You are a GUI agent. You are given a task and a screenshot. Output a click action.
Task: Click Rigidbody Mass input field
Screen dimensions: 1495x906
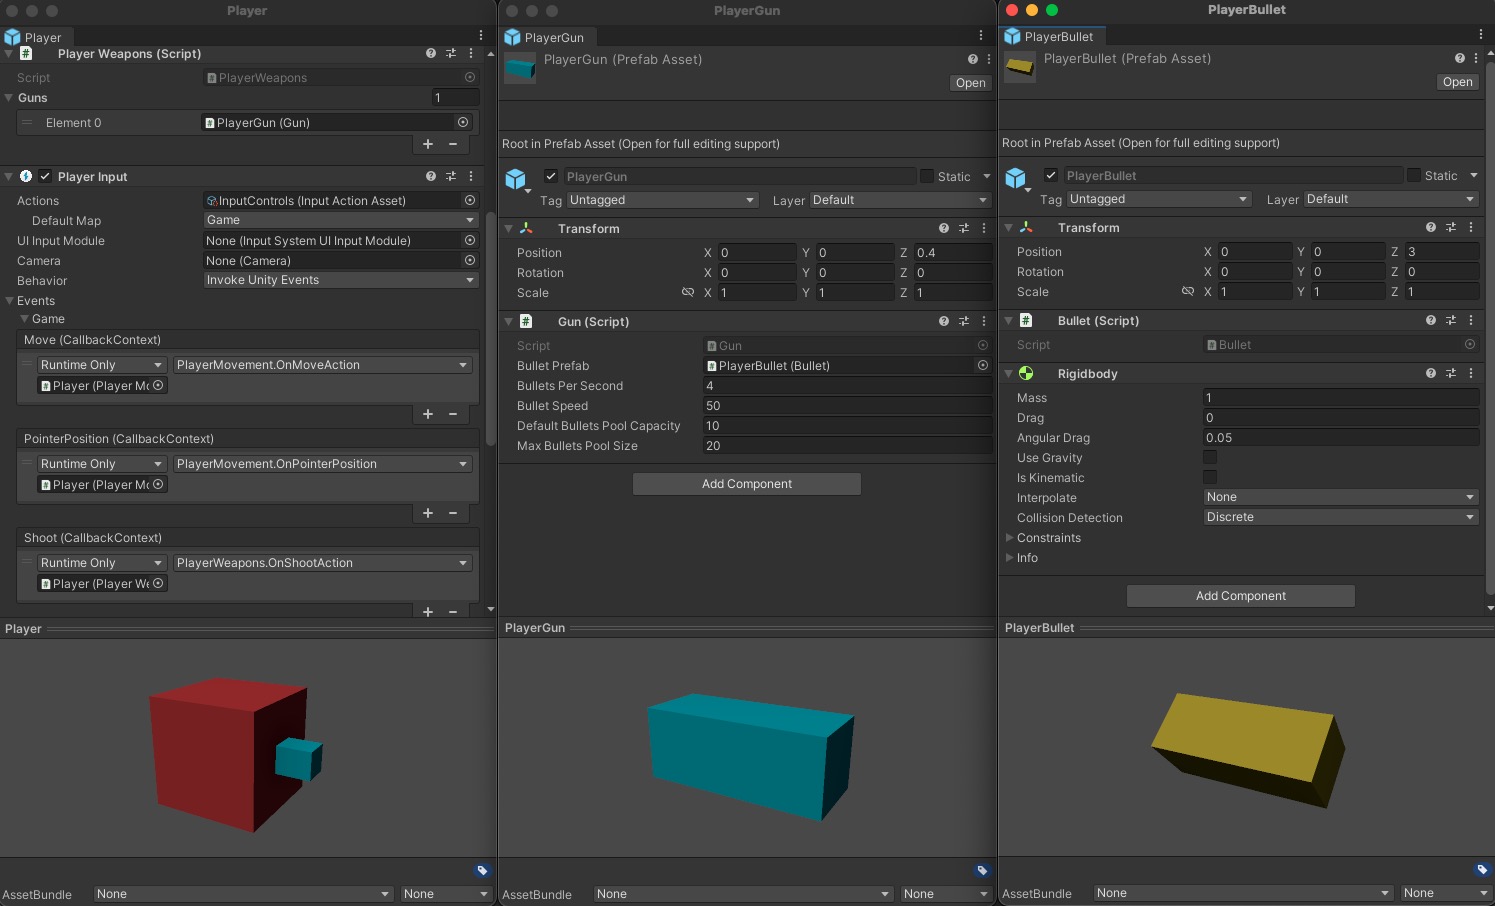(1341, 397)
